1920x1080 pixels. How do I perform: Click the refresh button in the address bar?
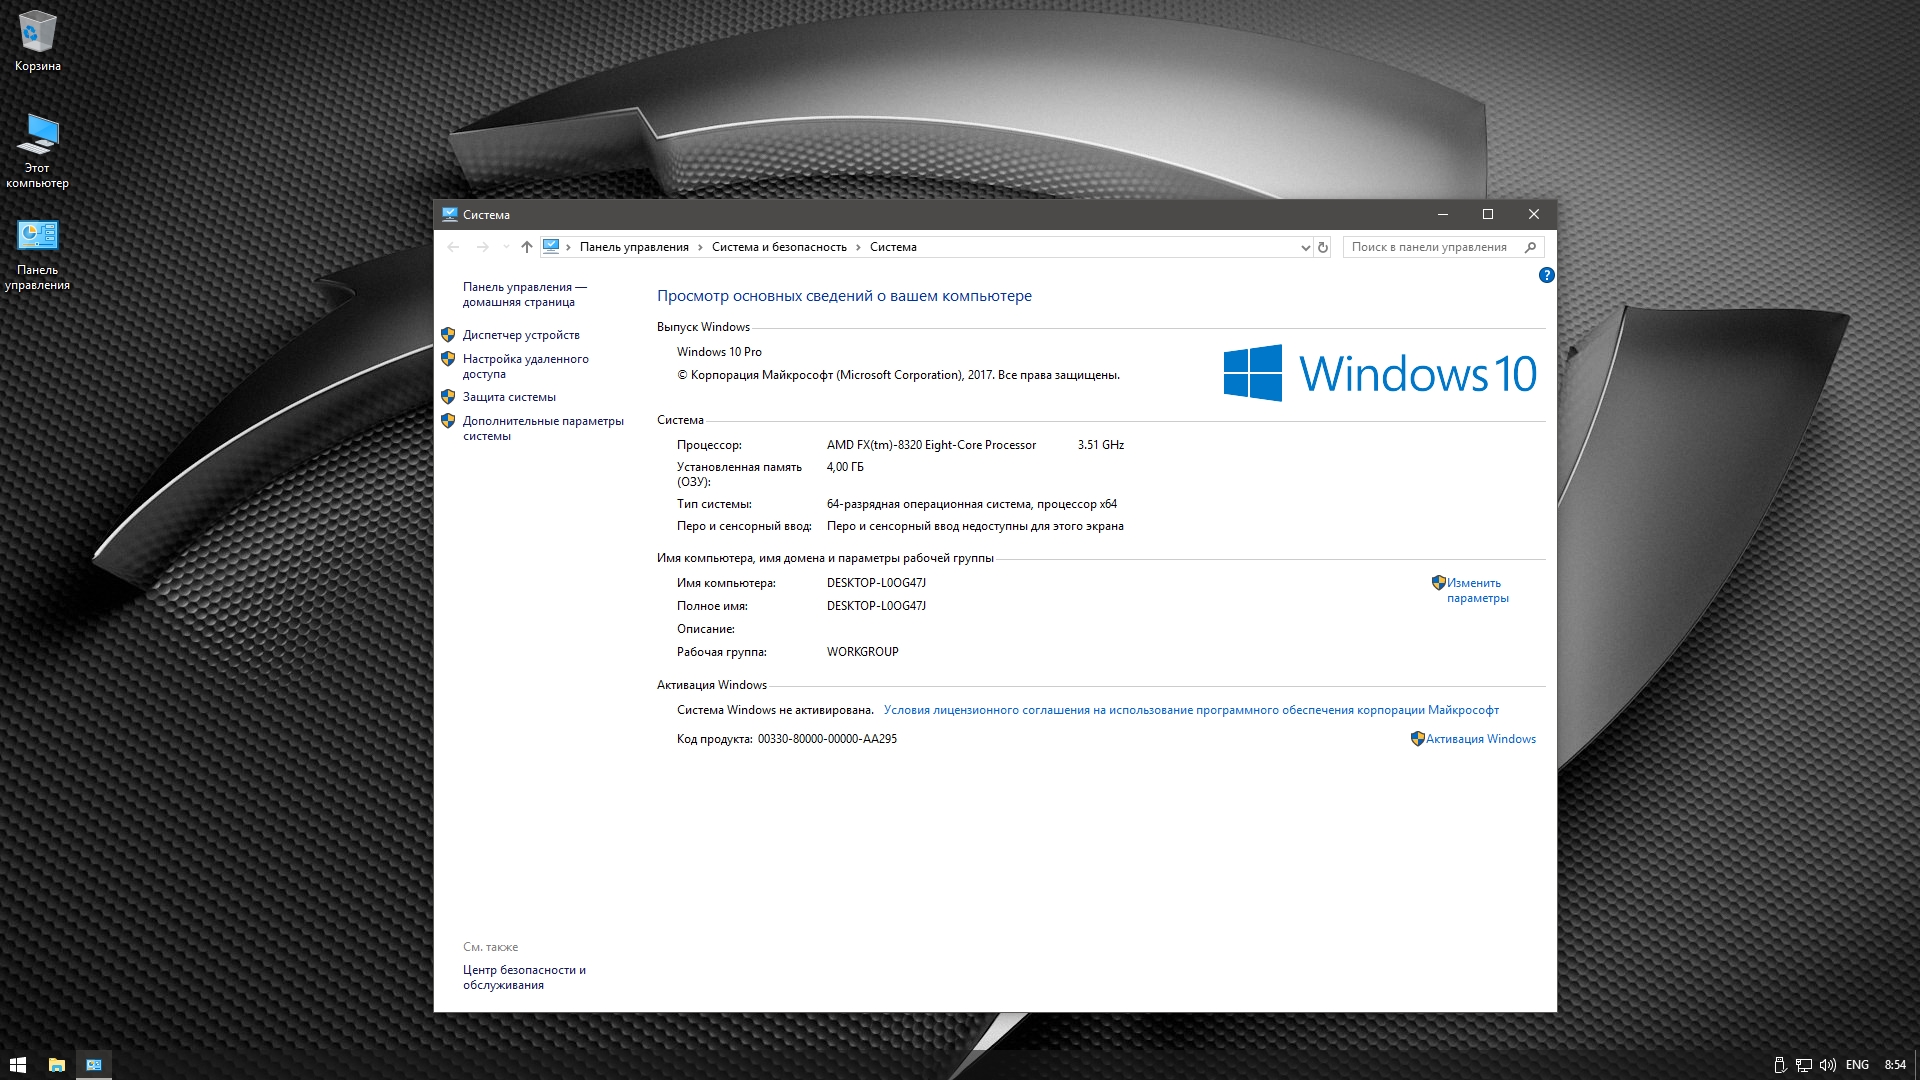[1323, 247]
